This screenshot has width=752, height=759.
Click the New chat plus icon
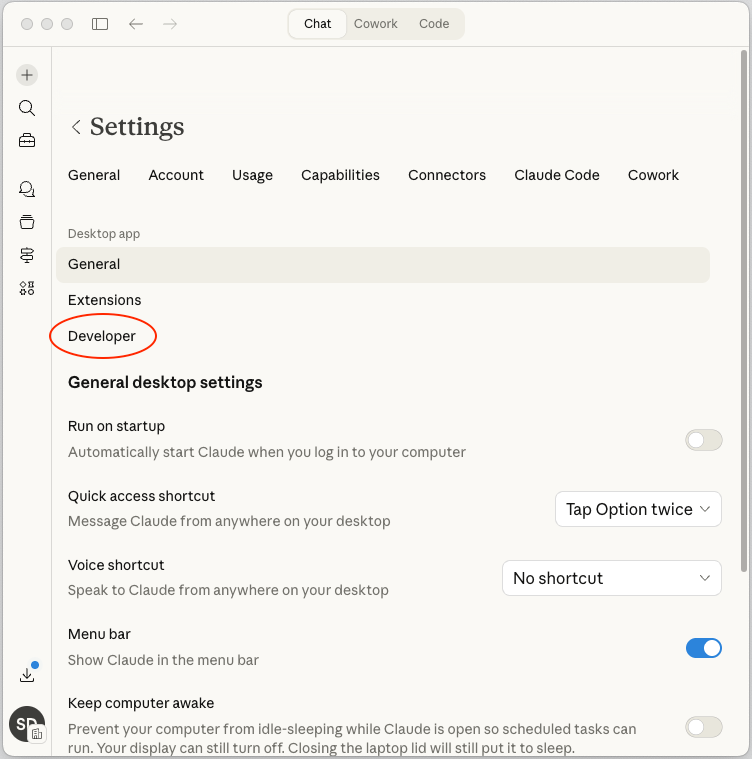point(27,75)
